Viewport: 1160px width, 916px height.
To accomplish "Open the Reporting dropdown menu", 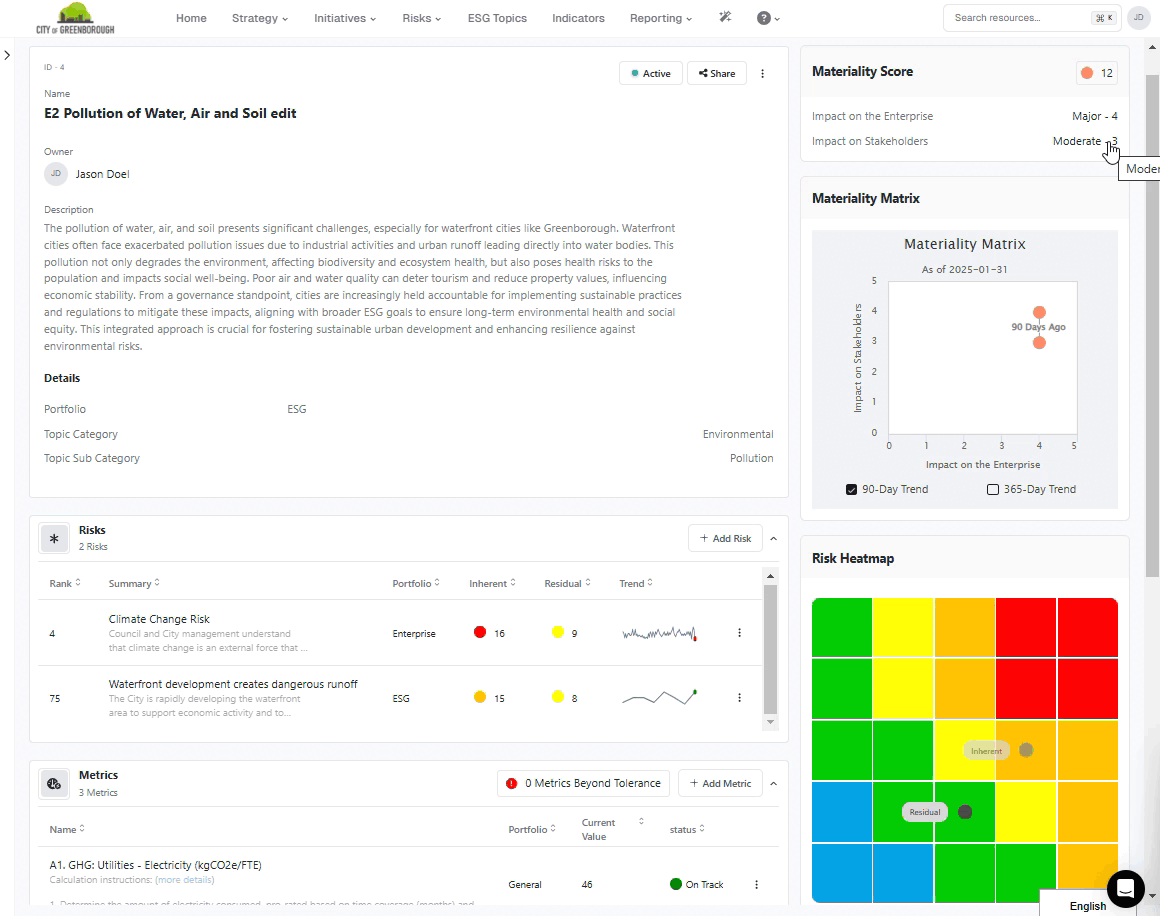I will click(660, 17).
